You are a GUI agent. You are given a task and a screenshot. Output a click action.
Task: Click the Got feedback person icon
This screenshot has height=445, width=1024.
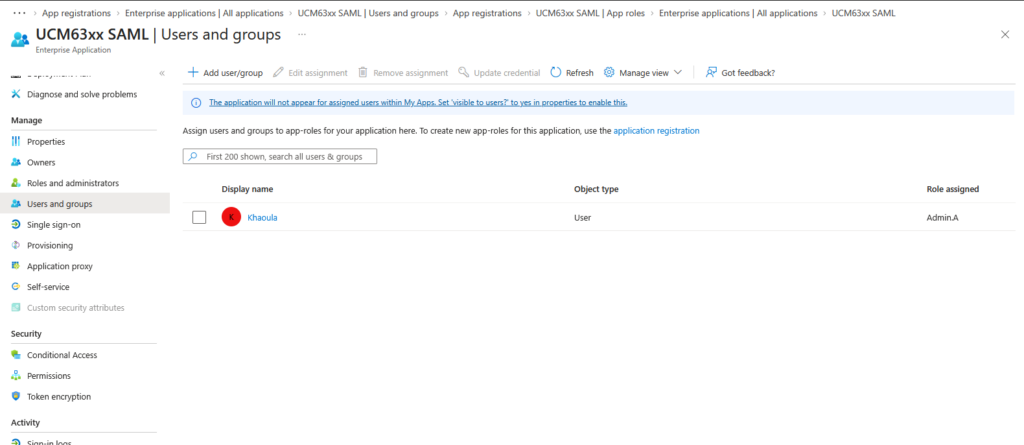click(712, 73)
